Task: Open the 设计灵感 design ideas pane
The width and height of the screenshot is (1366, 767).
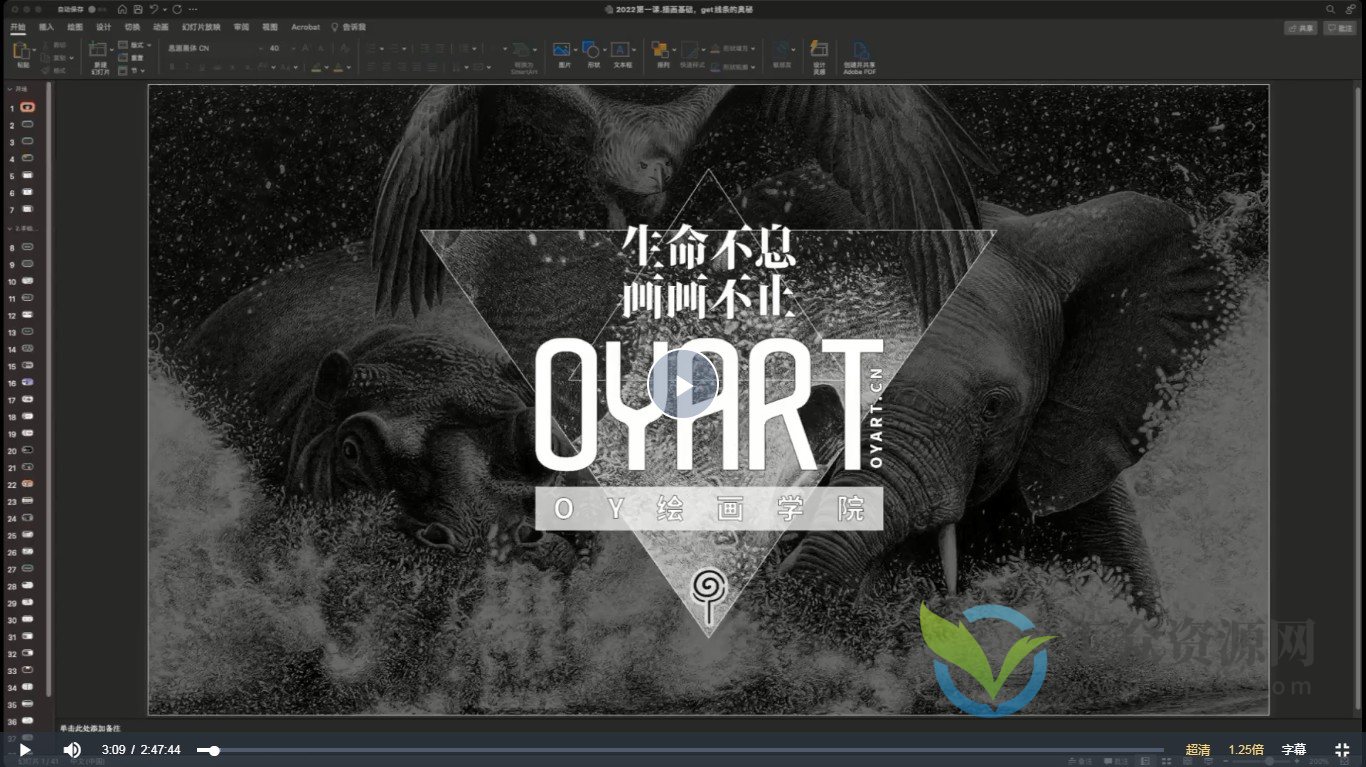Action: (819, 58)
